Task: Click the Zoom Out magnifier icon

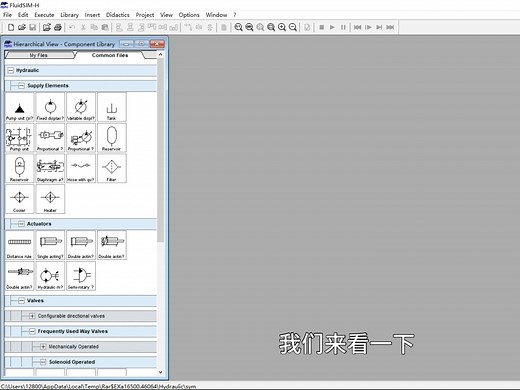Action: (x=293, y=27)
